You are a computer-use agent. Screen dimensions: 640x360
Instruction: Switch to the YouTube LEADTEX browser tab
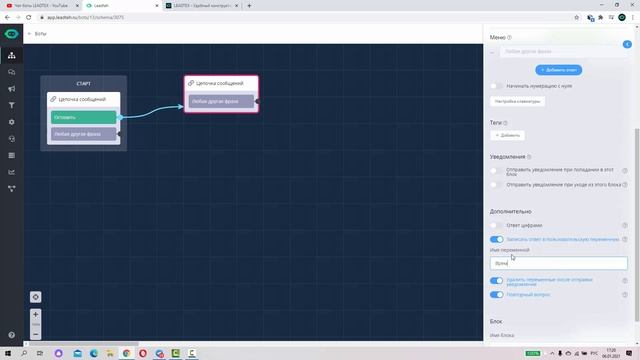41,6
